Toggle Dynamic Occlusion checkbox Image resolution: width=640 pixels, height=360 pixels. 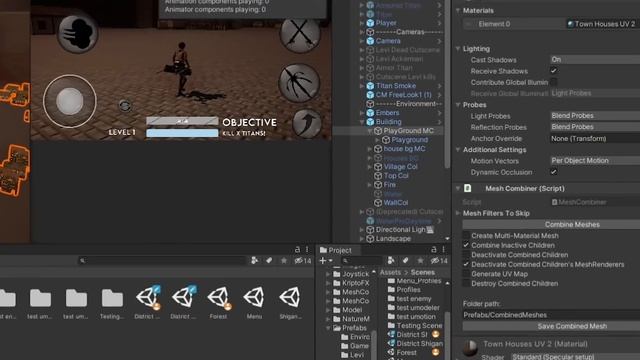pyautogui.click(x=553, y=172)
